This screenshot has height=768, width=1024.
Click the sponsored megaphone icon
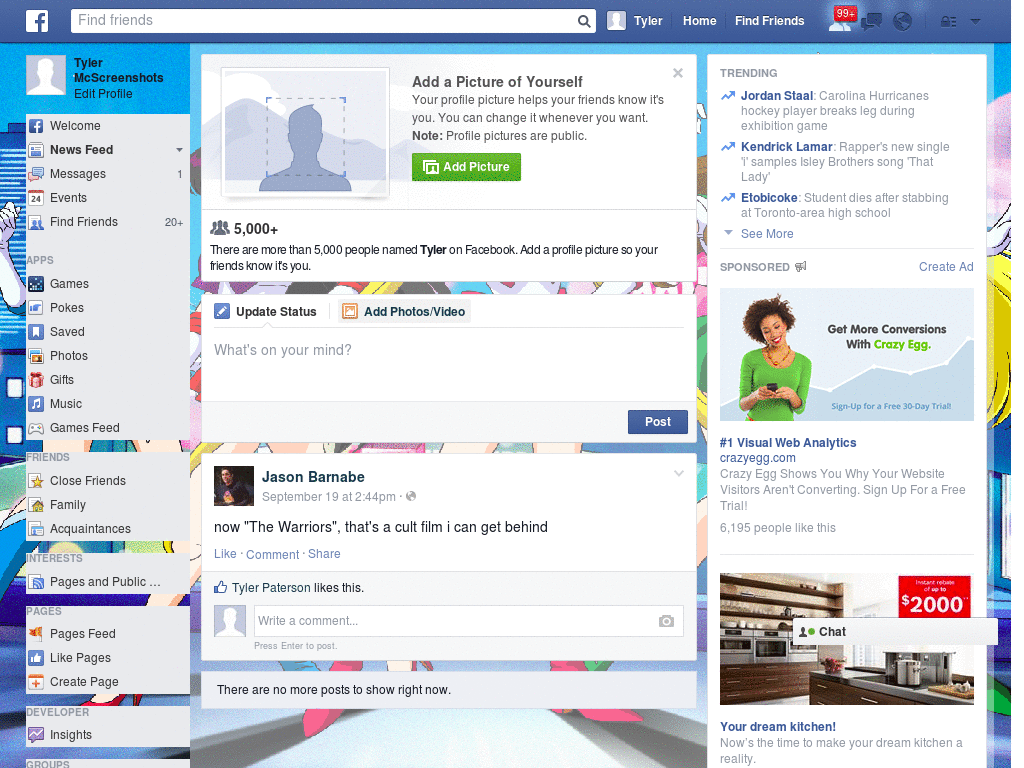tap(801, 266)
